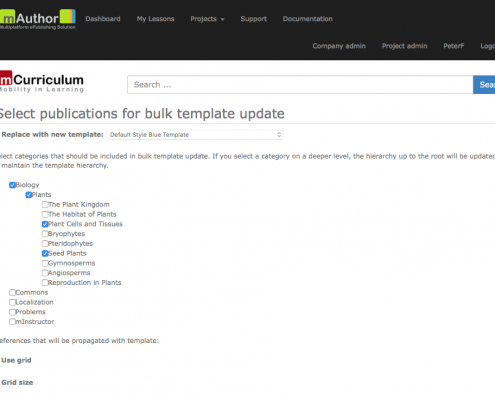This screenshot has width=495, height=400.
Task: Open the PeterF user profile
Action: pyautogui.click(x=454, y=46)
